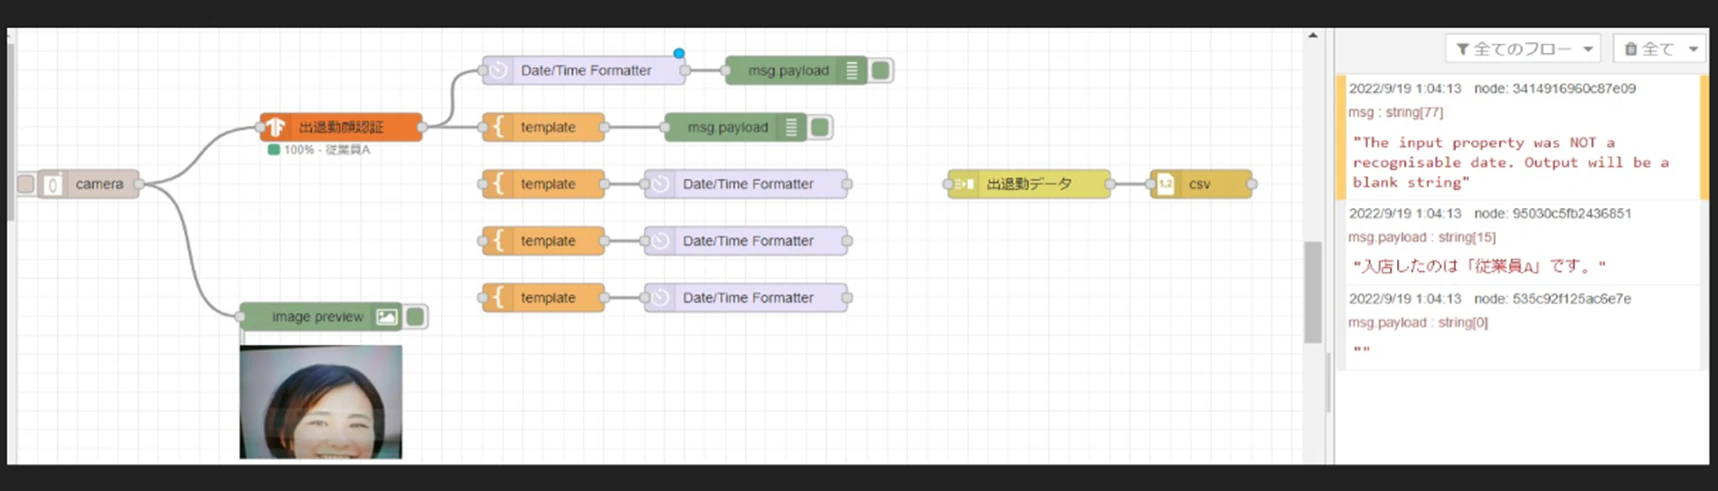Viewport: 1718px width, 491px height.
Task: Click the canvas scrollbar's up arrow
Action: tap(1313, 35)
